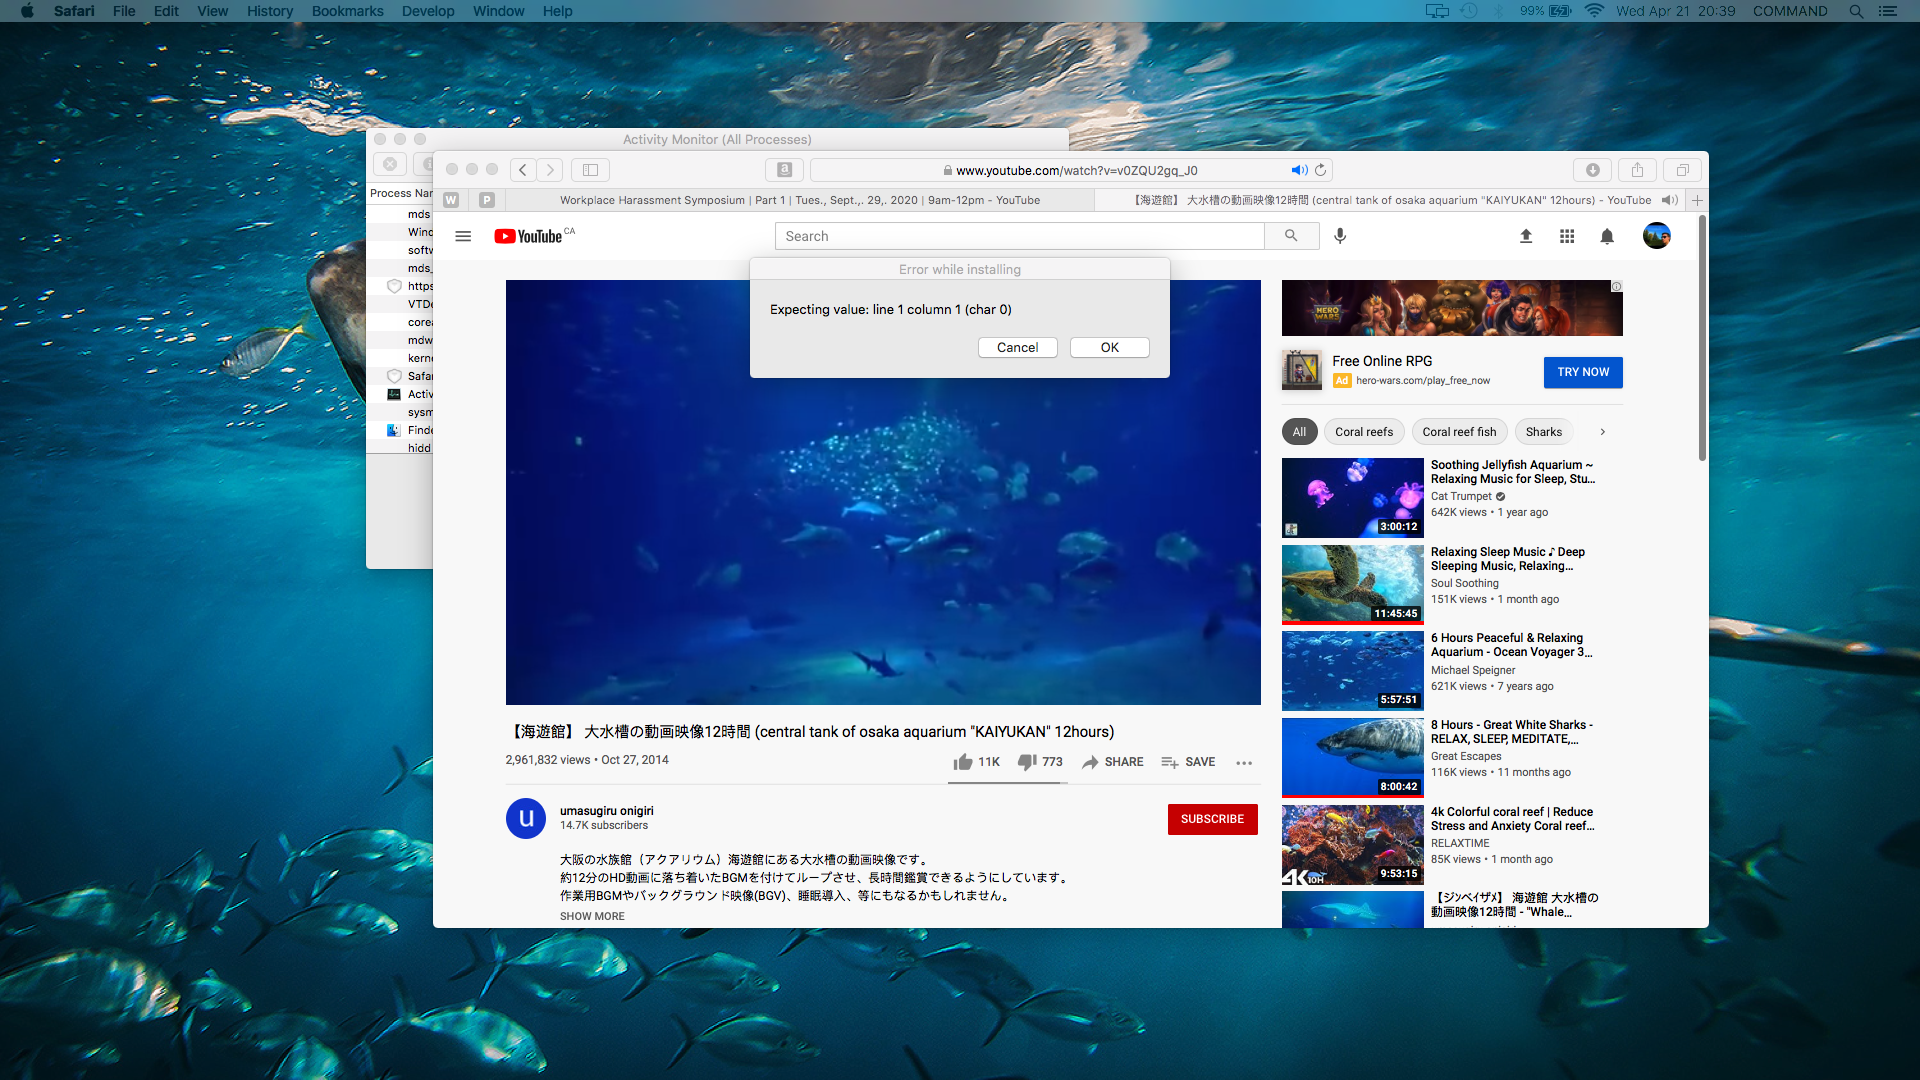Open the three-dot more actions menu
The height and width of the screenshot is (1080, 1920).
(x=1244, y=763)
